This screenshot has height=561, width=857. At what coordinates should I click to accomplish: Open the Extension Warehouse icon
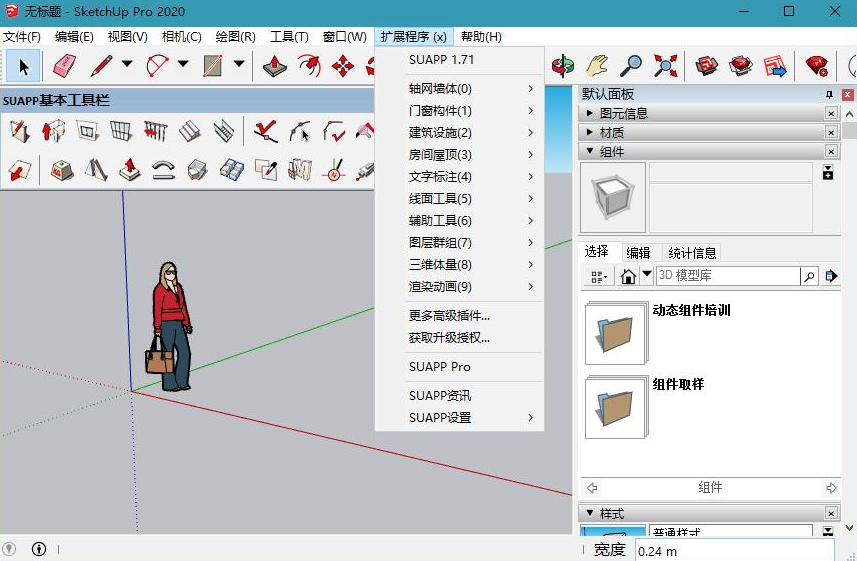(x=741, y=66)
